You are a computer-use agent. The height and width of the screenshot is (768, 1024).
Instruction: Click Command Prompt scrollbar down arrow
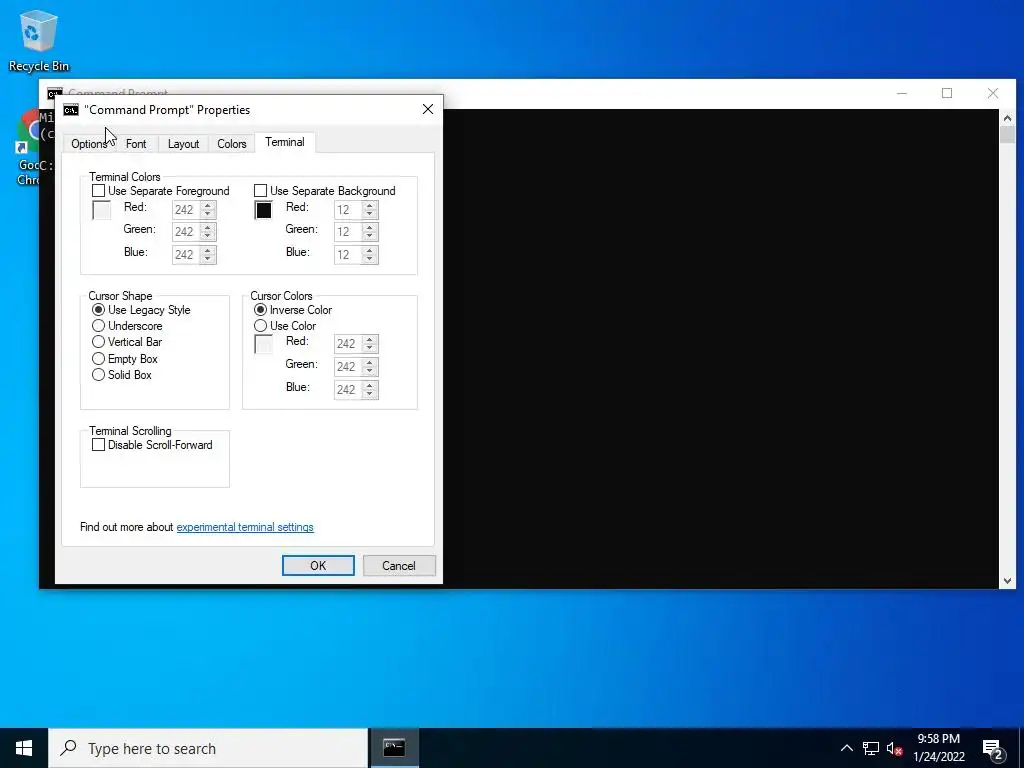pos(1007,581)
